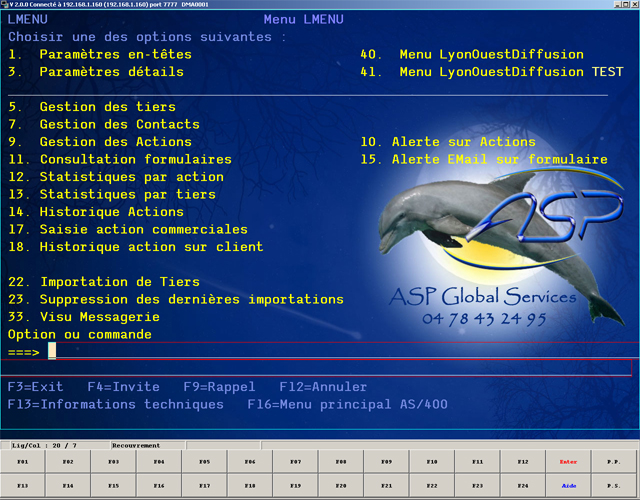Open option 17 Saisie action commerciales
Viewport: 640px width, 500px height.
point(128,229)
